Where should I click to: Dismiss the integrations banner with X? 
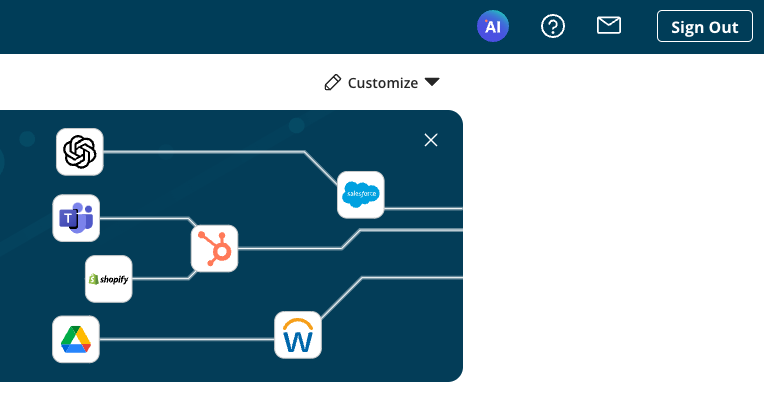[x=431, y=140]
